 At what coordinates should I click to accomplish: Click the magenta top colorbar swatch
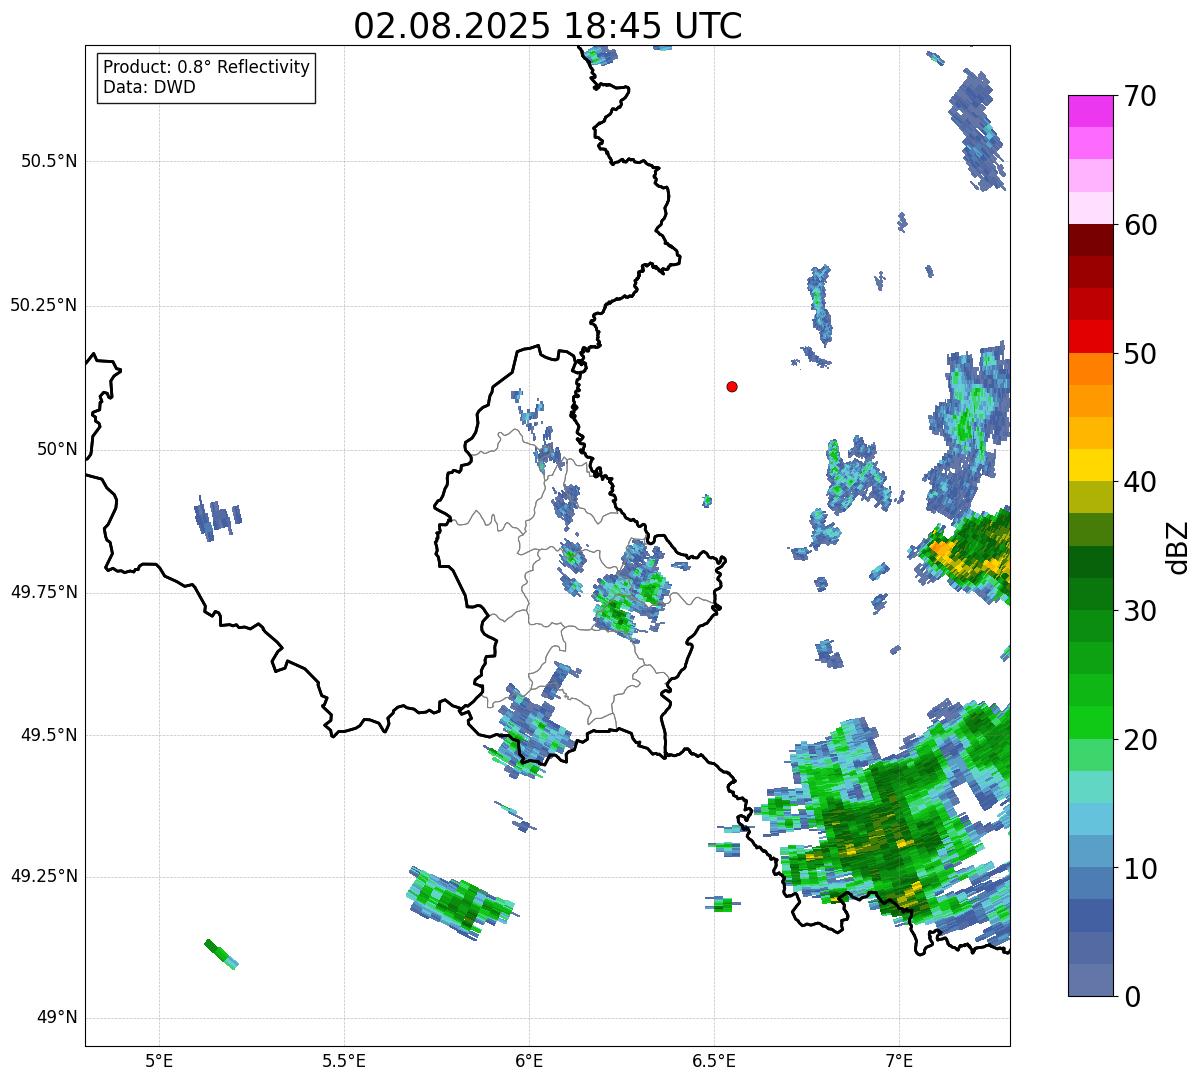(x=1091, y=111)
